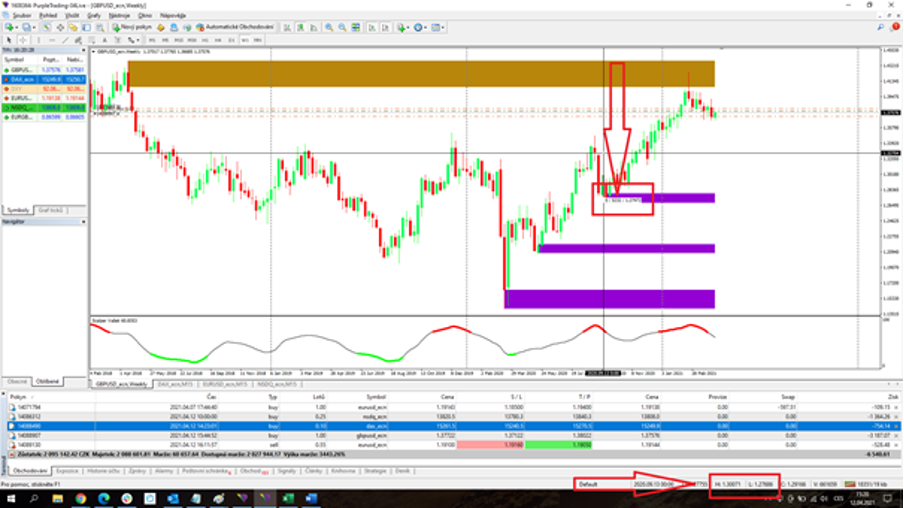The height and width of the screenshot is (508, 904).
Task: Switch timeframe to W1
Action: [x=245, y=40]
